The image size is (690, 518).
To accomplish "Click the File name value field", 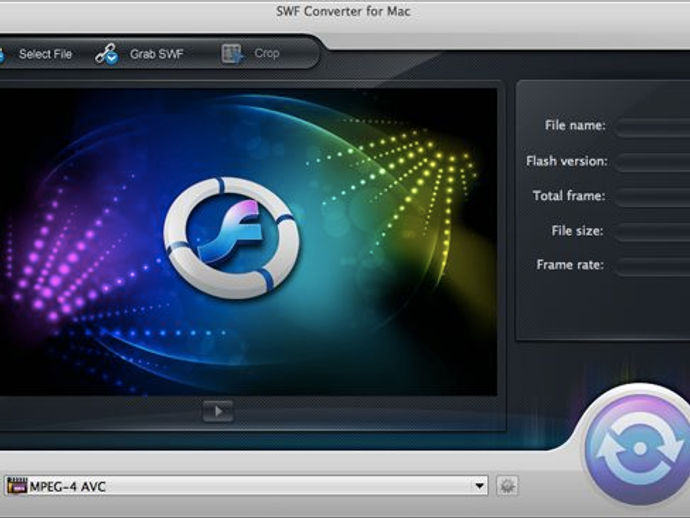I will click(653, 127).
